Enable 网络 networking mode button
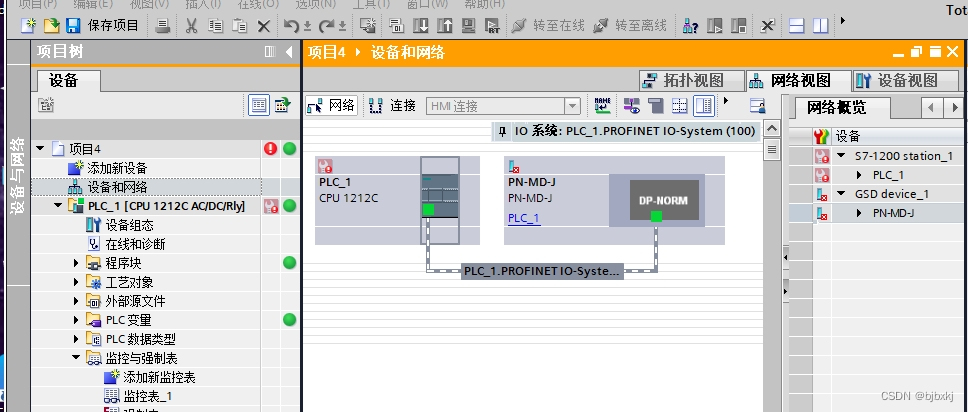This screenshot has width=968, height=412. (x=332, y=106)
